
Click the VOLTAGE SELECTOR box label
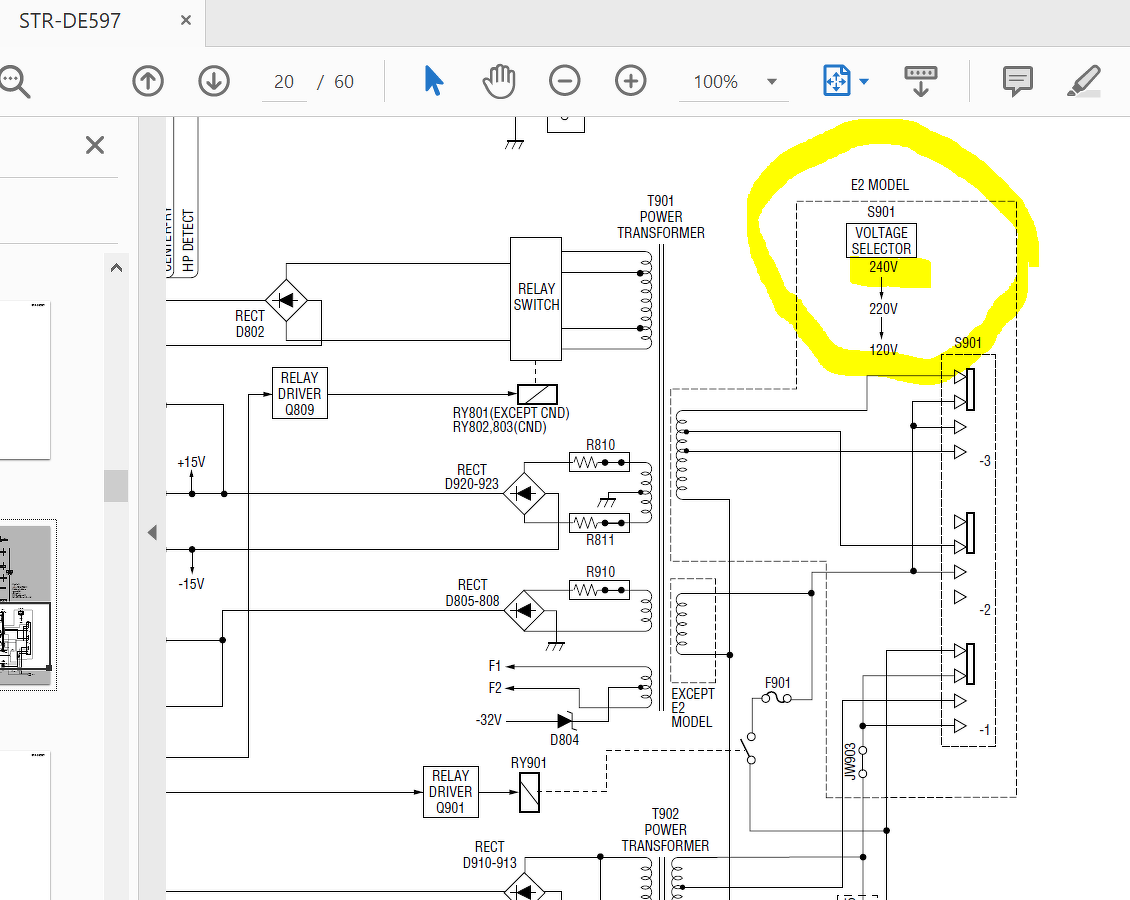(881, 241)
